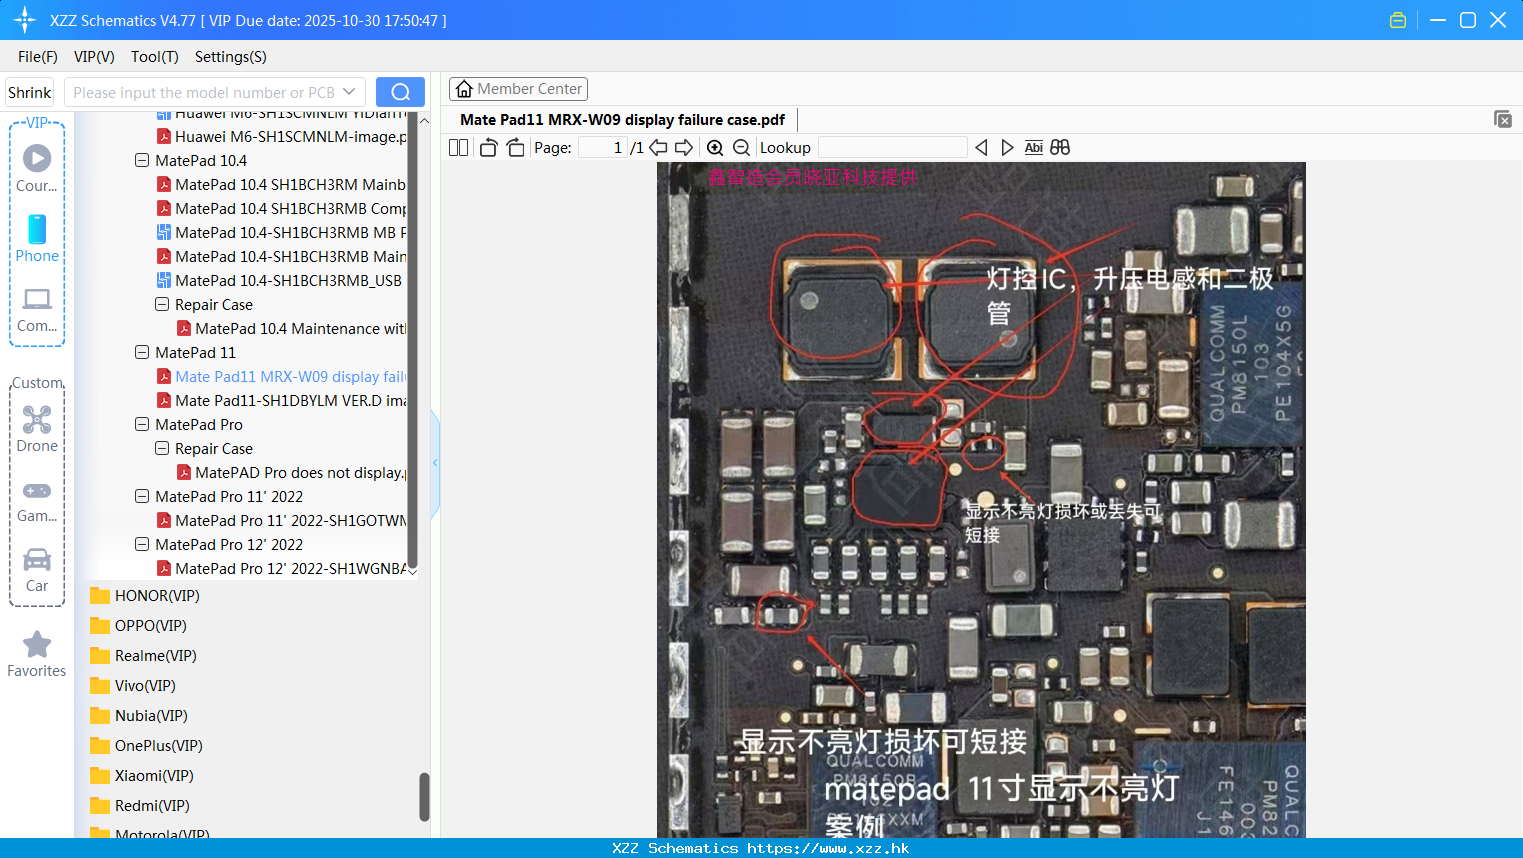
Task: Collapse the MatePad Pro tree node
Action: pos(142,424)
